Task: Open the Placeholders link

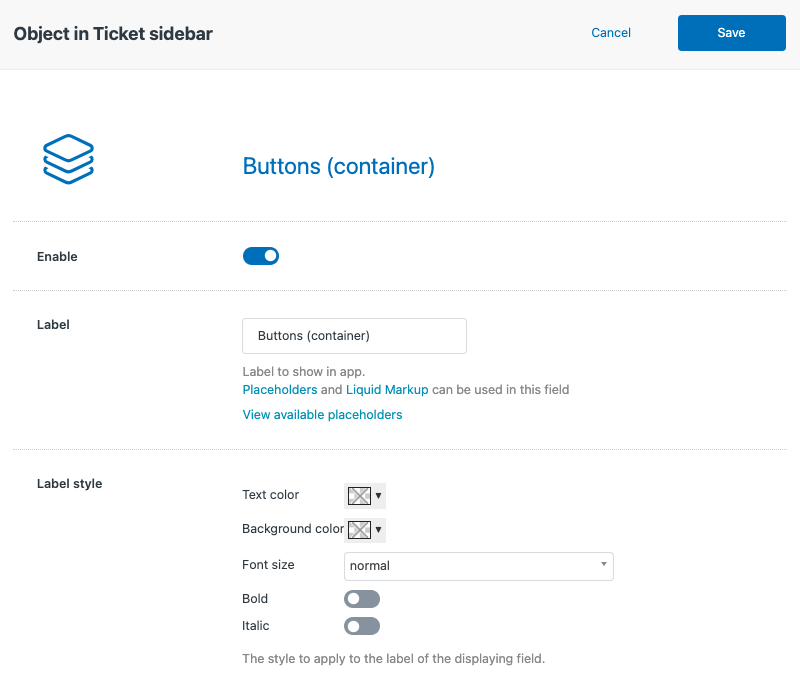Action: [x=280, y=390]
